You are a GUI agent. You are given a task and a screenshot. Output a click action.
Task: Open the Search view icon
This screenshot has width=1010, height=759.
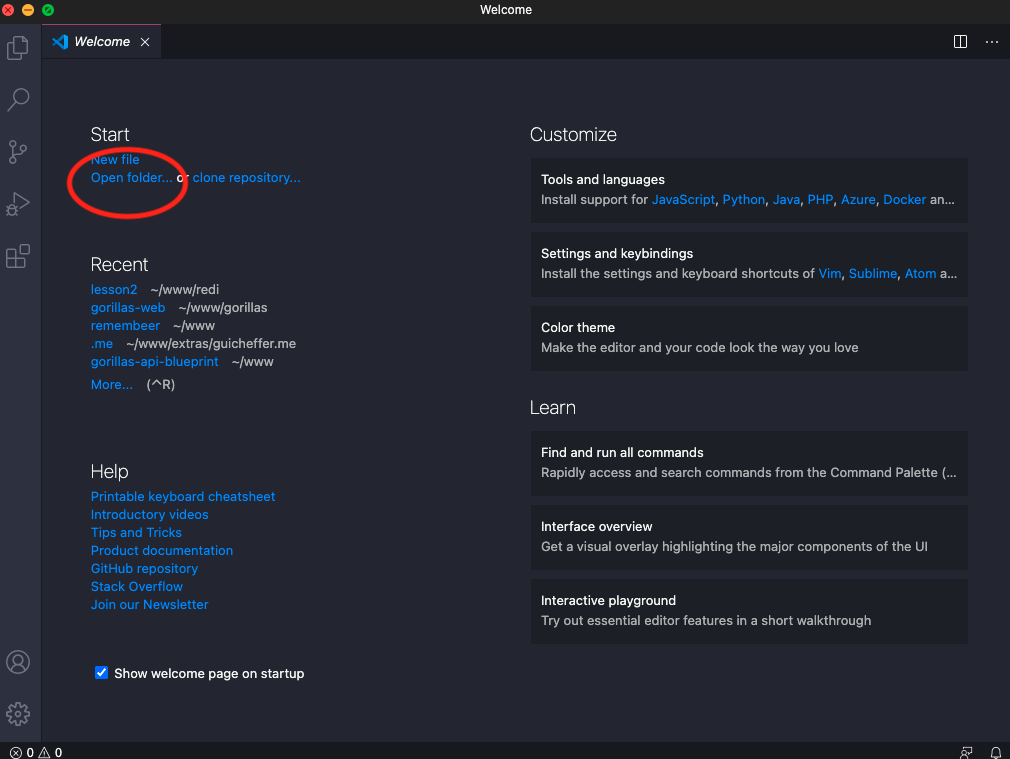click(x=18, y=100)
